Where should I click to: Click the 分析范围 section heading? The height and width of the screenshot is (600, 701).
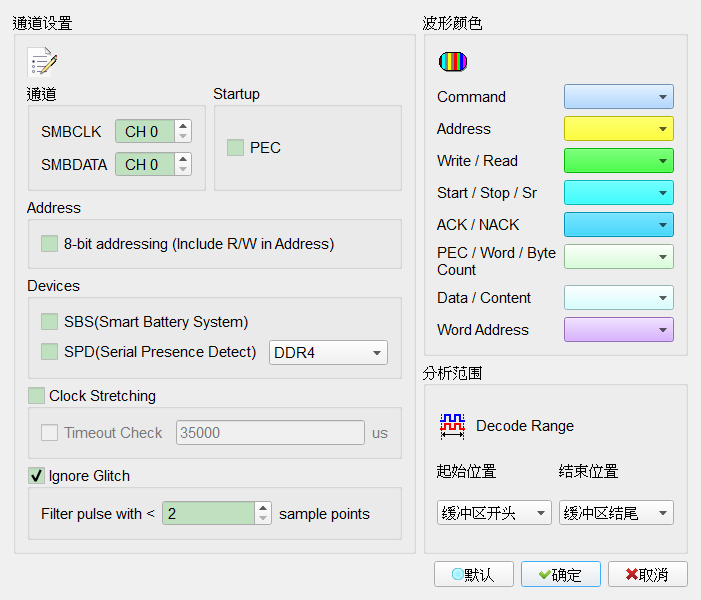tap(452, 373)
